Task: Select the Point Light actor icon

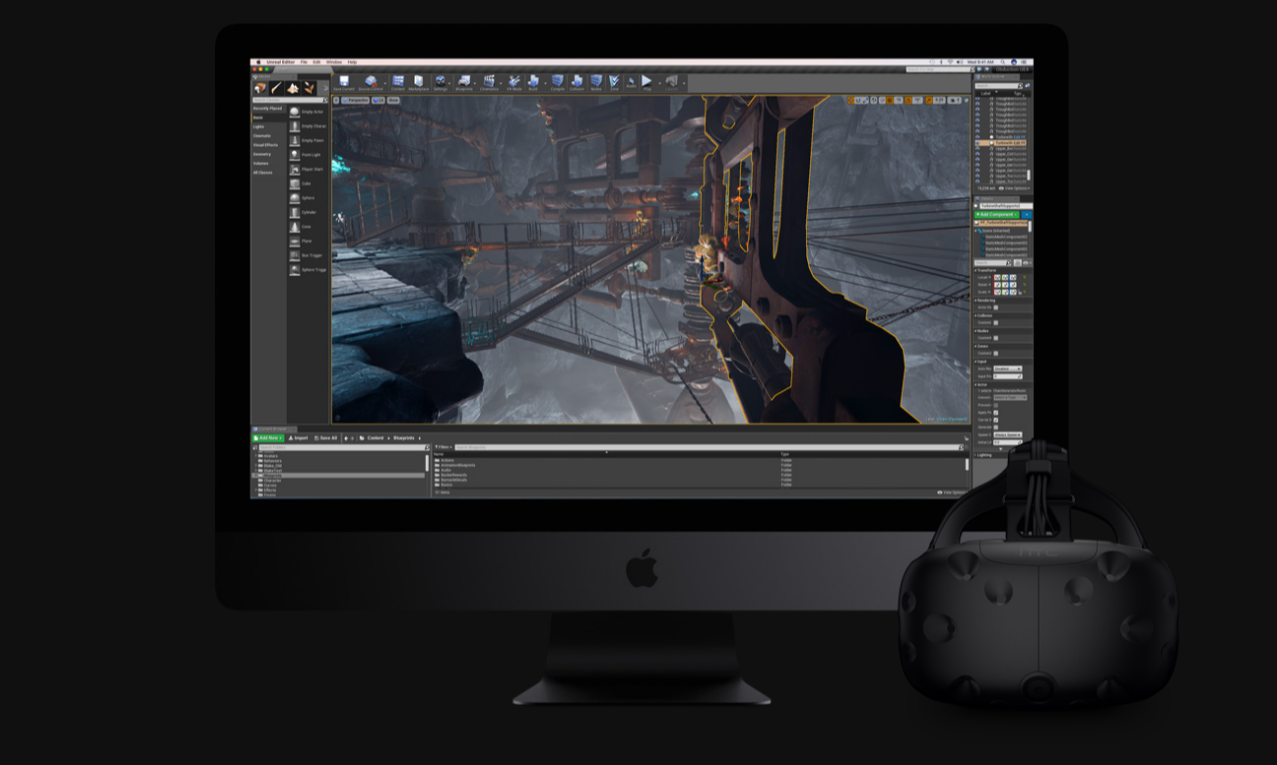Action: [295, 155]
